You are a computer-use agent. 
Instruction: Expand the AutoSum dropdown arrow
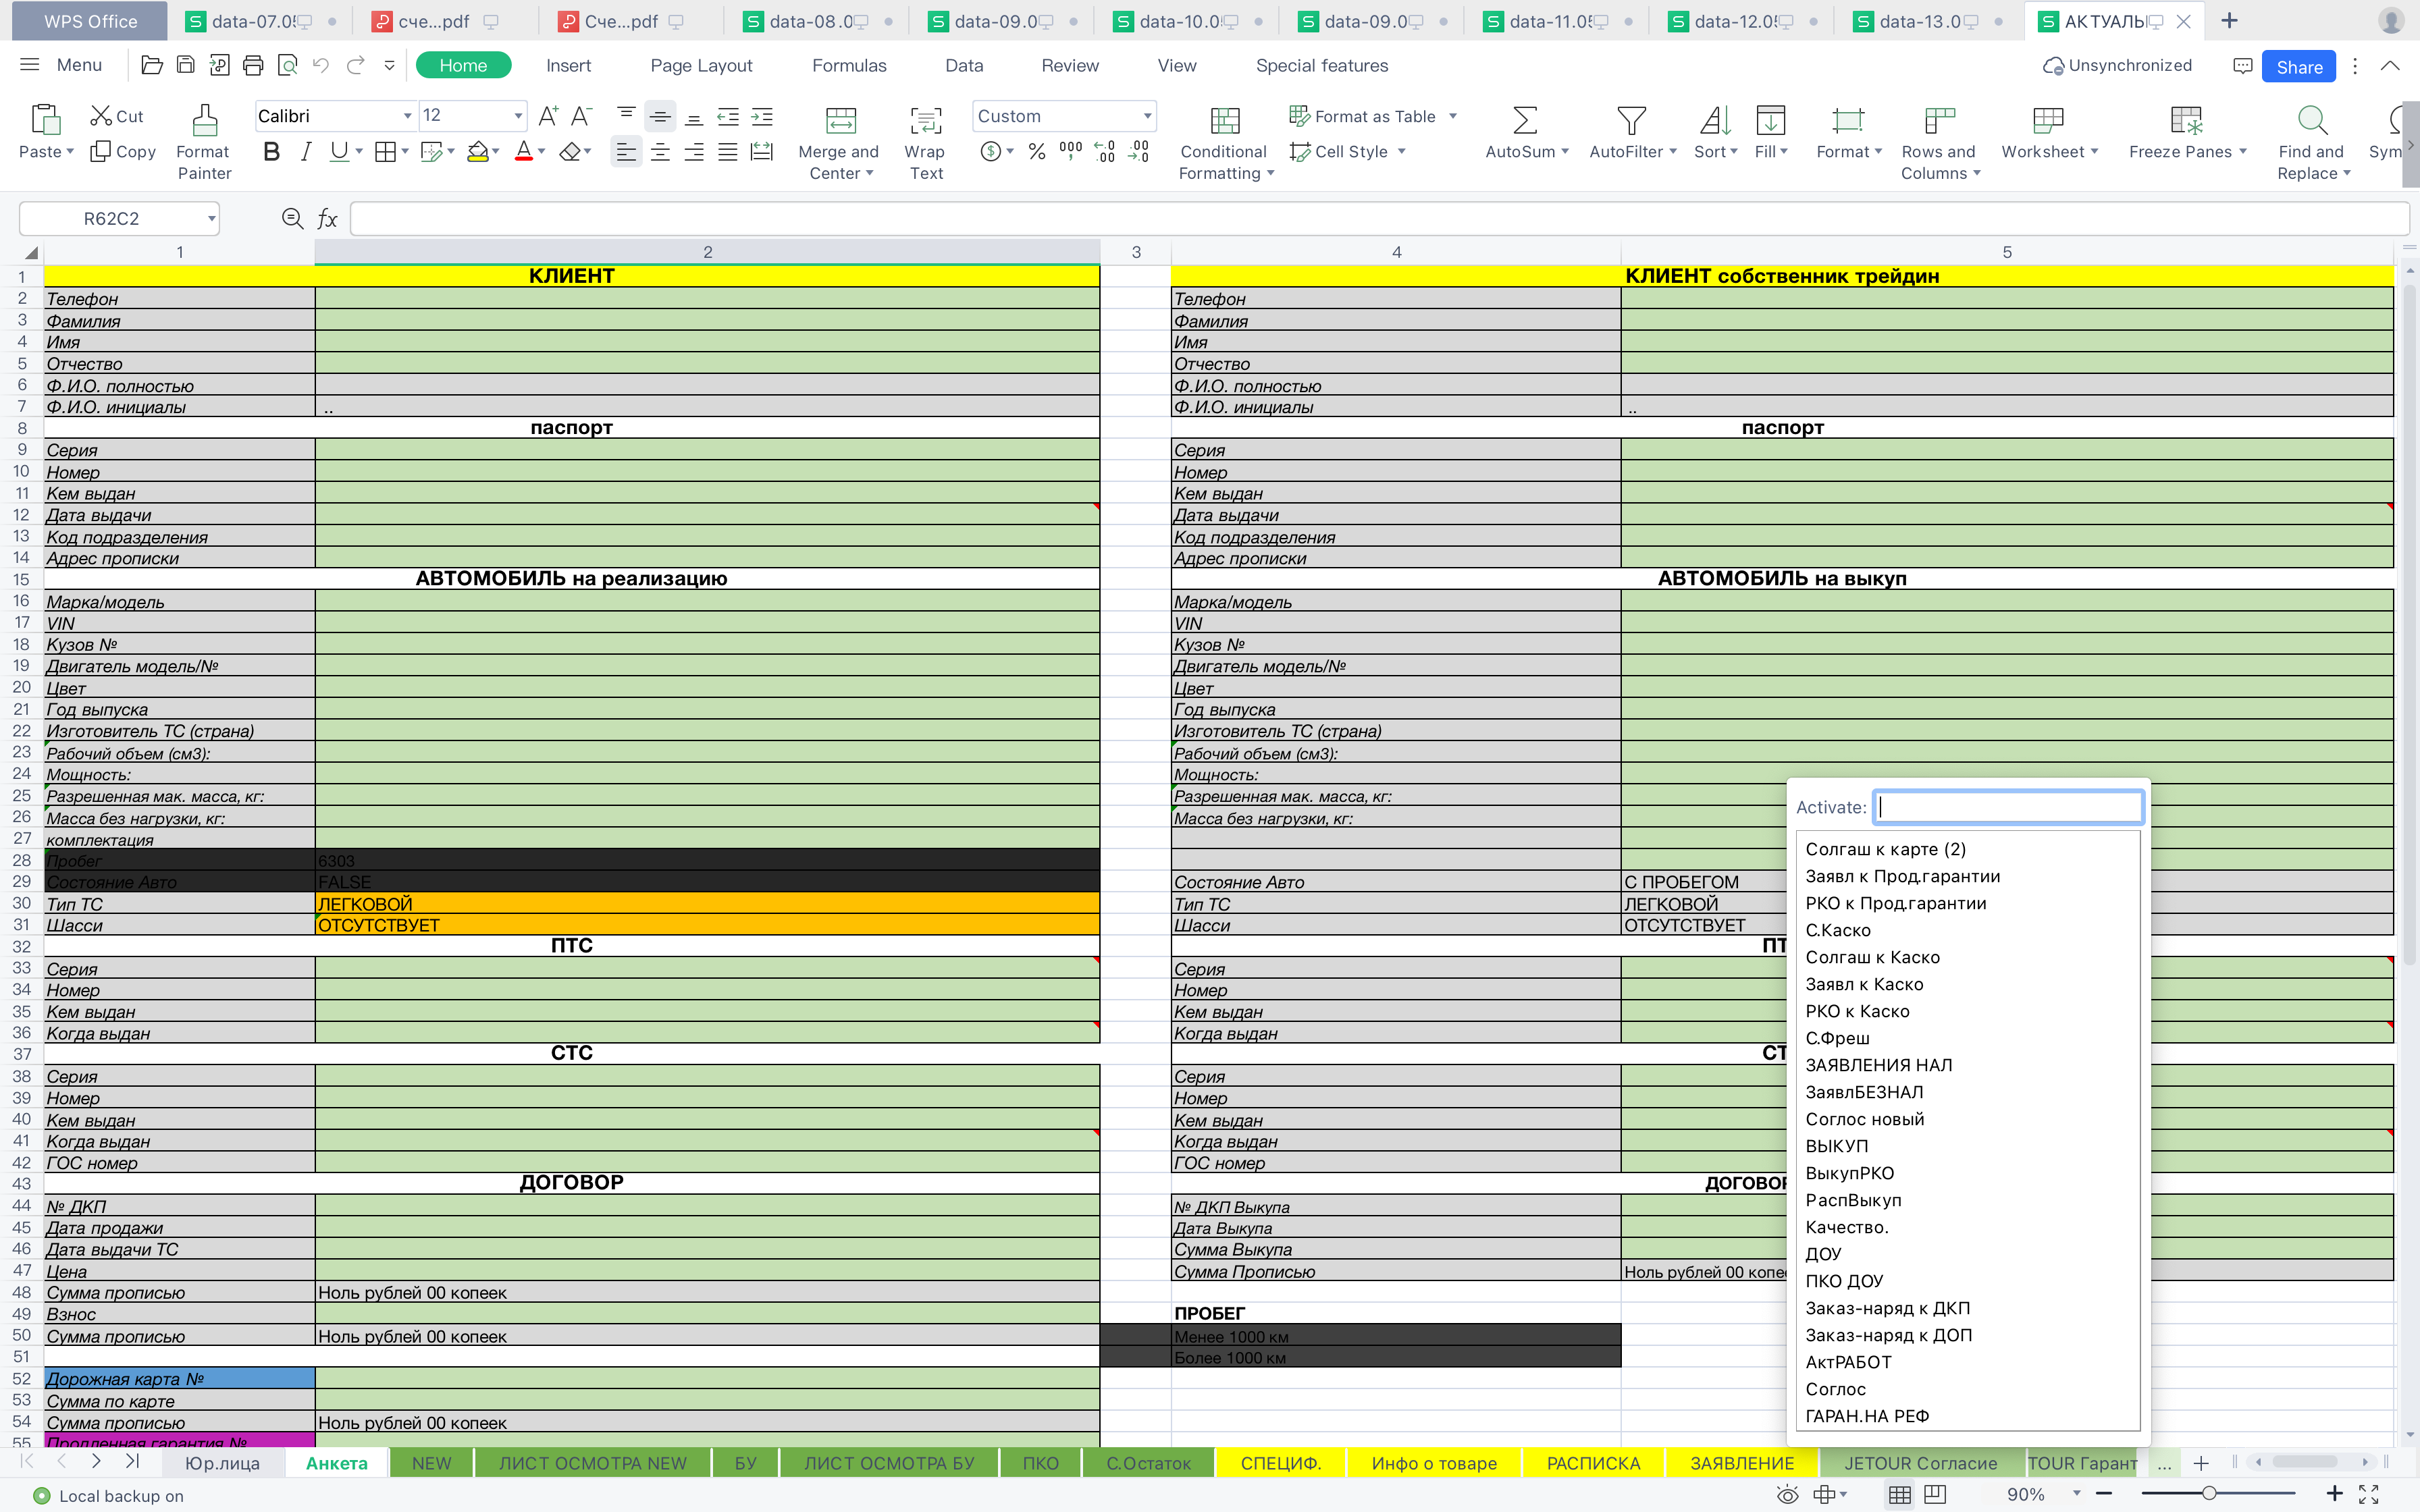(x=1565, y=152)
